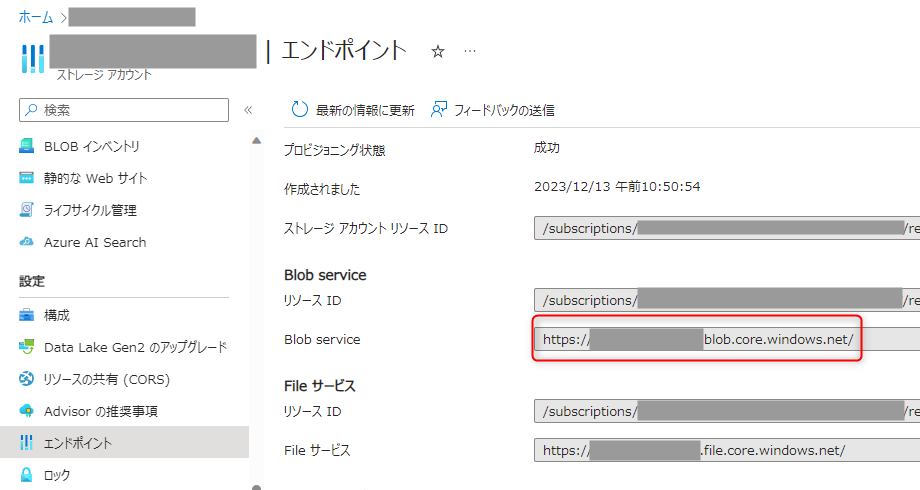Image resolution: width=920 pixels, height=490 pixels.
Task: Collapse the sidebar with the double chevron
Action: click(x=248, y=110)
